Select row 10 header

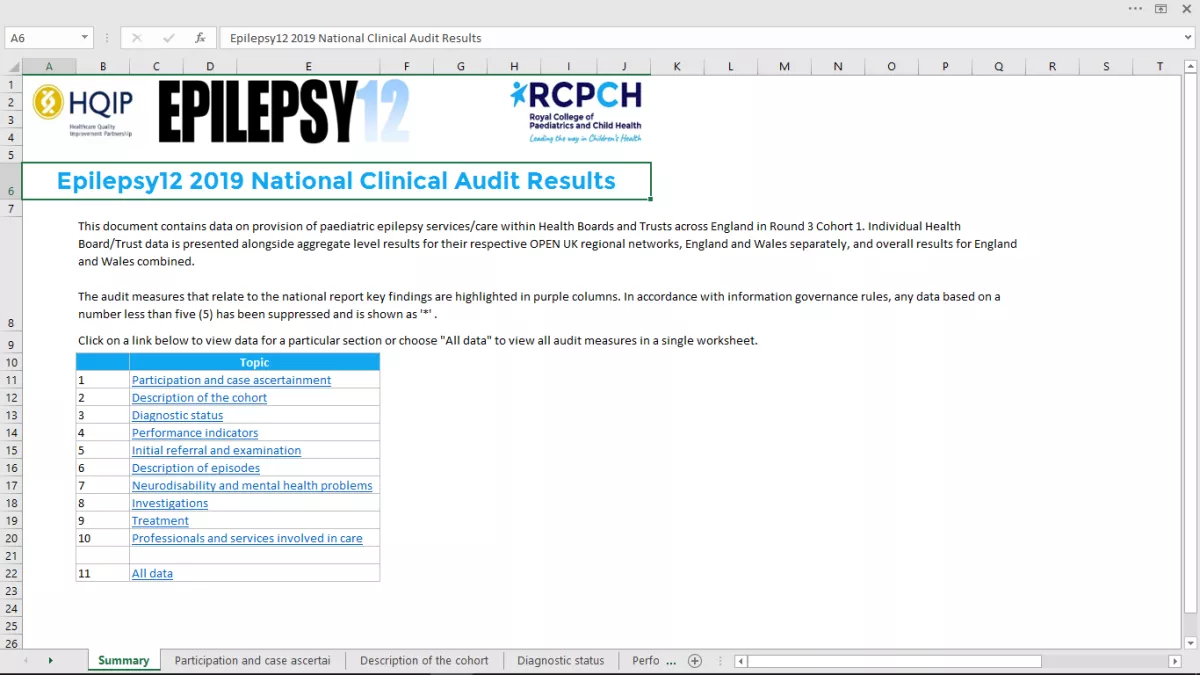(x=11, y=363)
